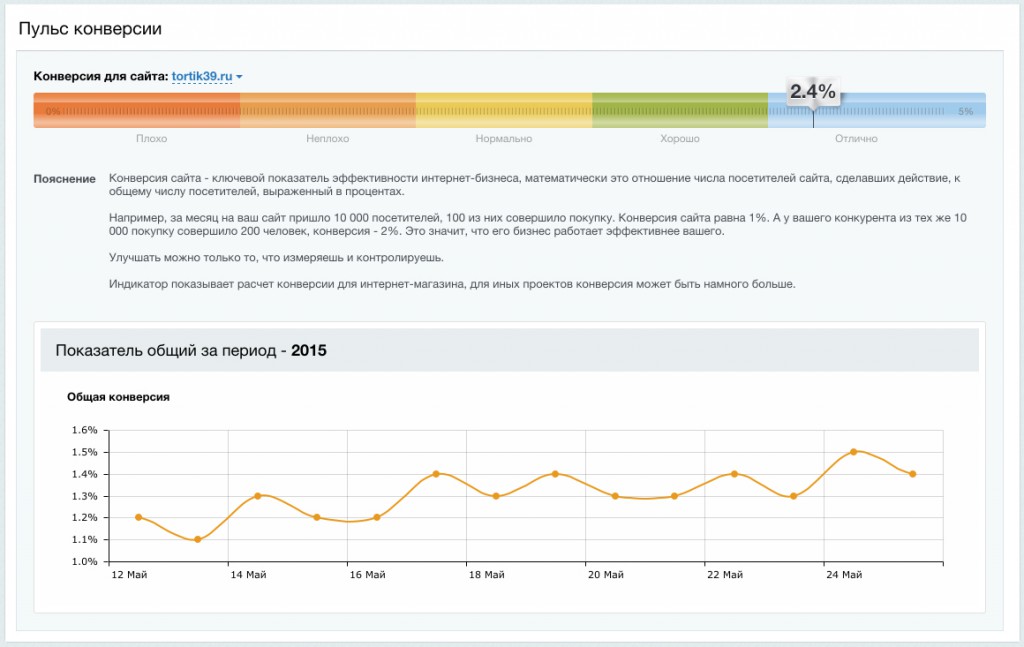Click the '14 Май' x-axis label

pos(248,575)
